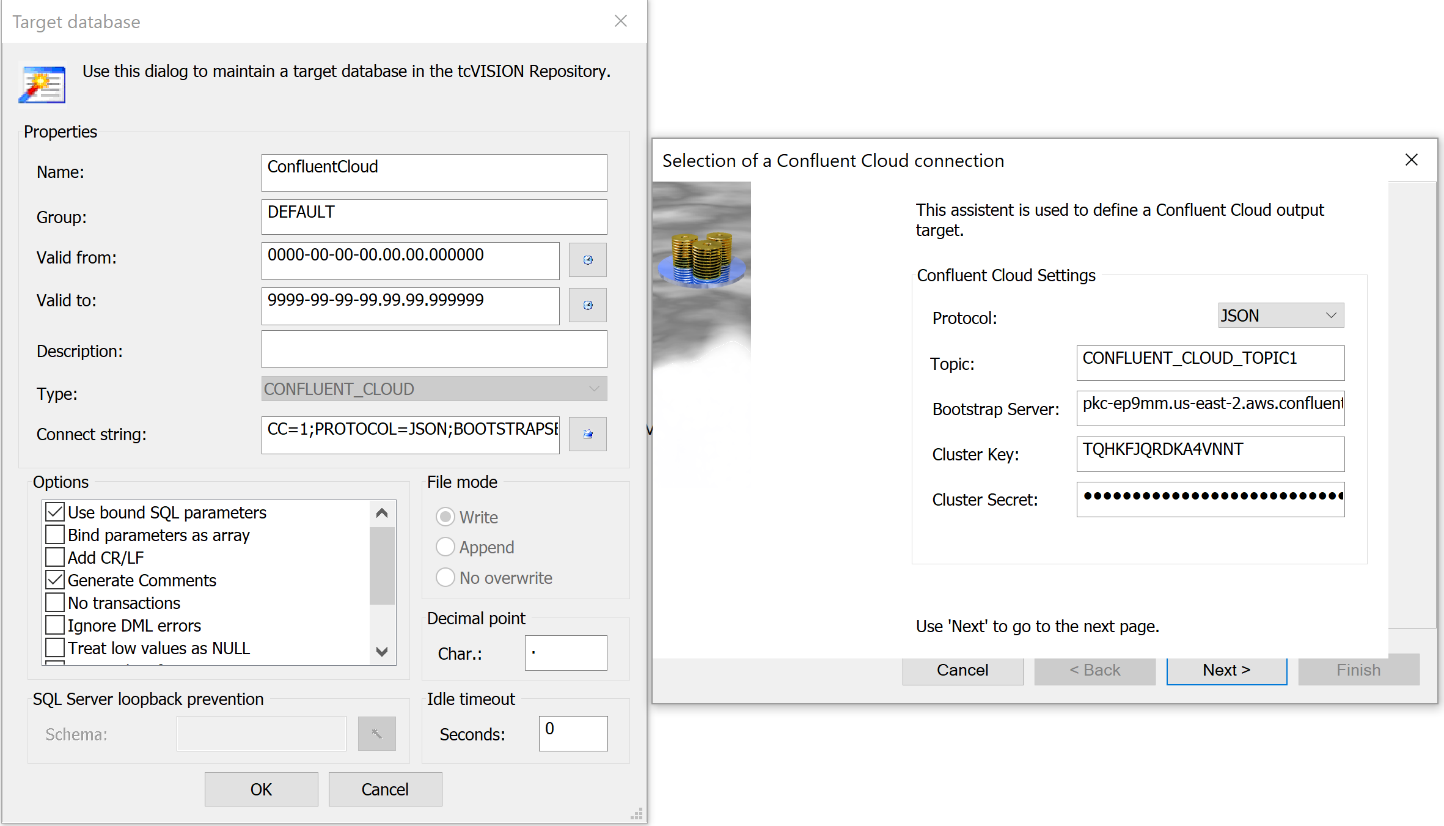Click the Connect string field
The width and height of the screenshot is (1444, 826).
pyautogui.click(x=410, y=434)
